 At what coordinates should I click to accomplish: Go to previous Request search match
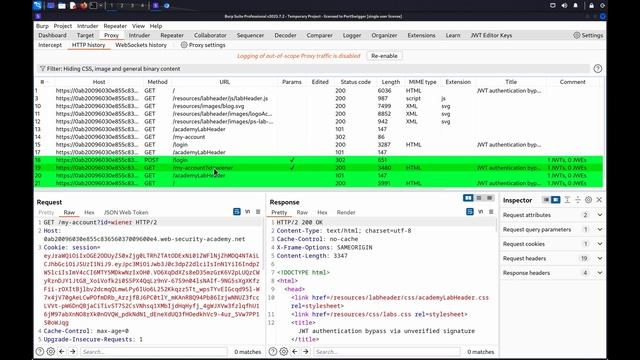click(62, 351)
